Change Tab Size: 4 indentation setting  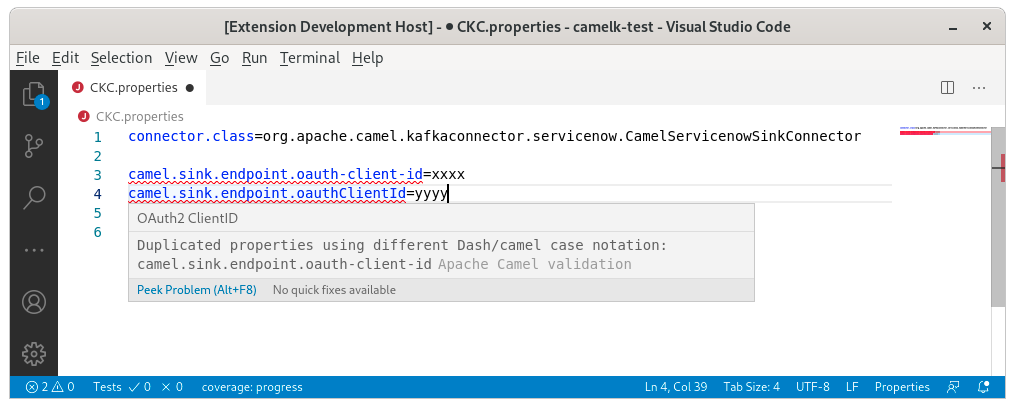pos(750,387)
